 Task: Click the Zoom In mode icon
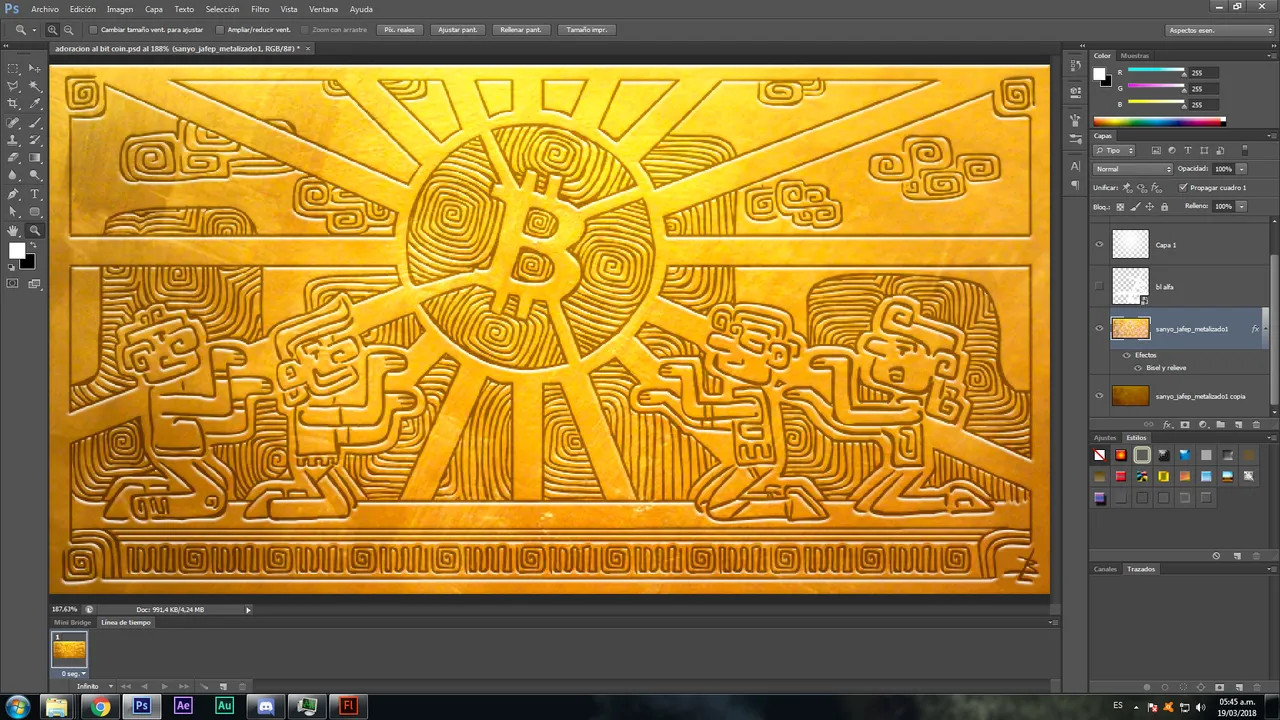pos(53,30)
